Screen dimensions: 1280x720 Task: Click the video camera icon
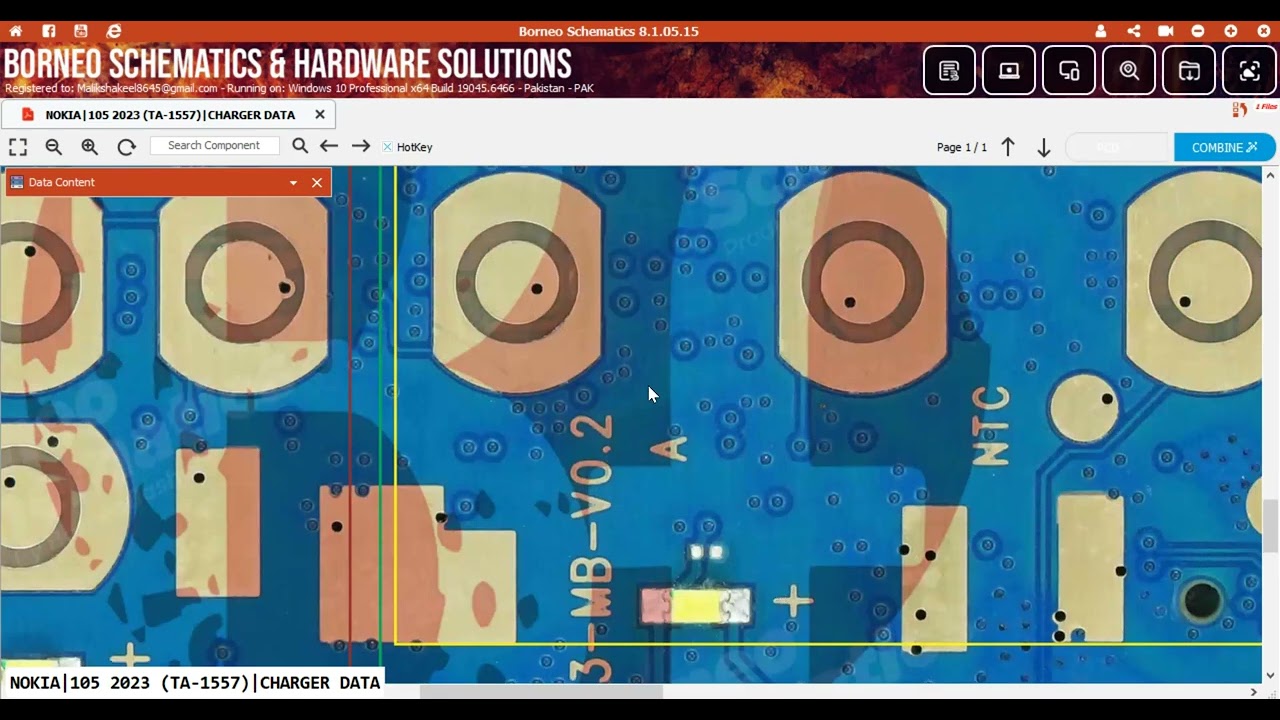(1165, 31)
